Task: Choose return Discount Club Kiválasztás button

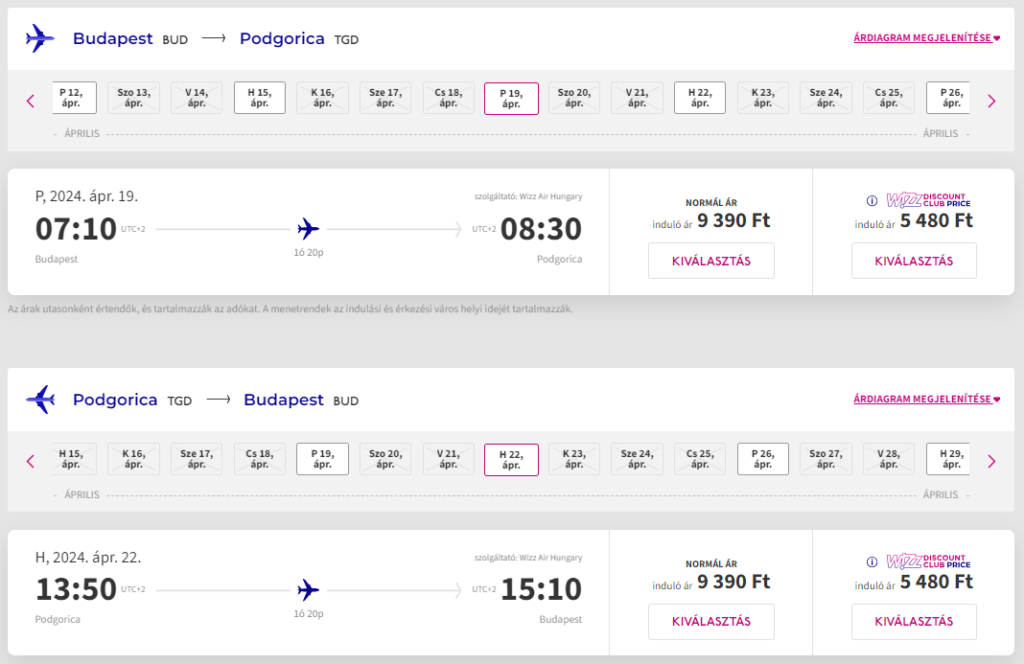Action: pyautogui.click(x=914, y=622)
